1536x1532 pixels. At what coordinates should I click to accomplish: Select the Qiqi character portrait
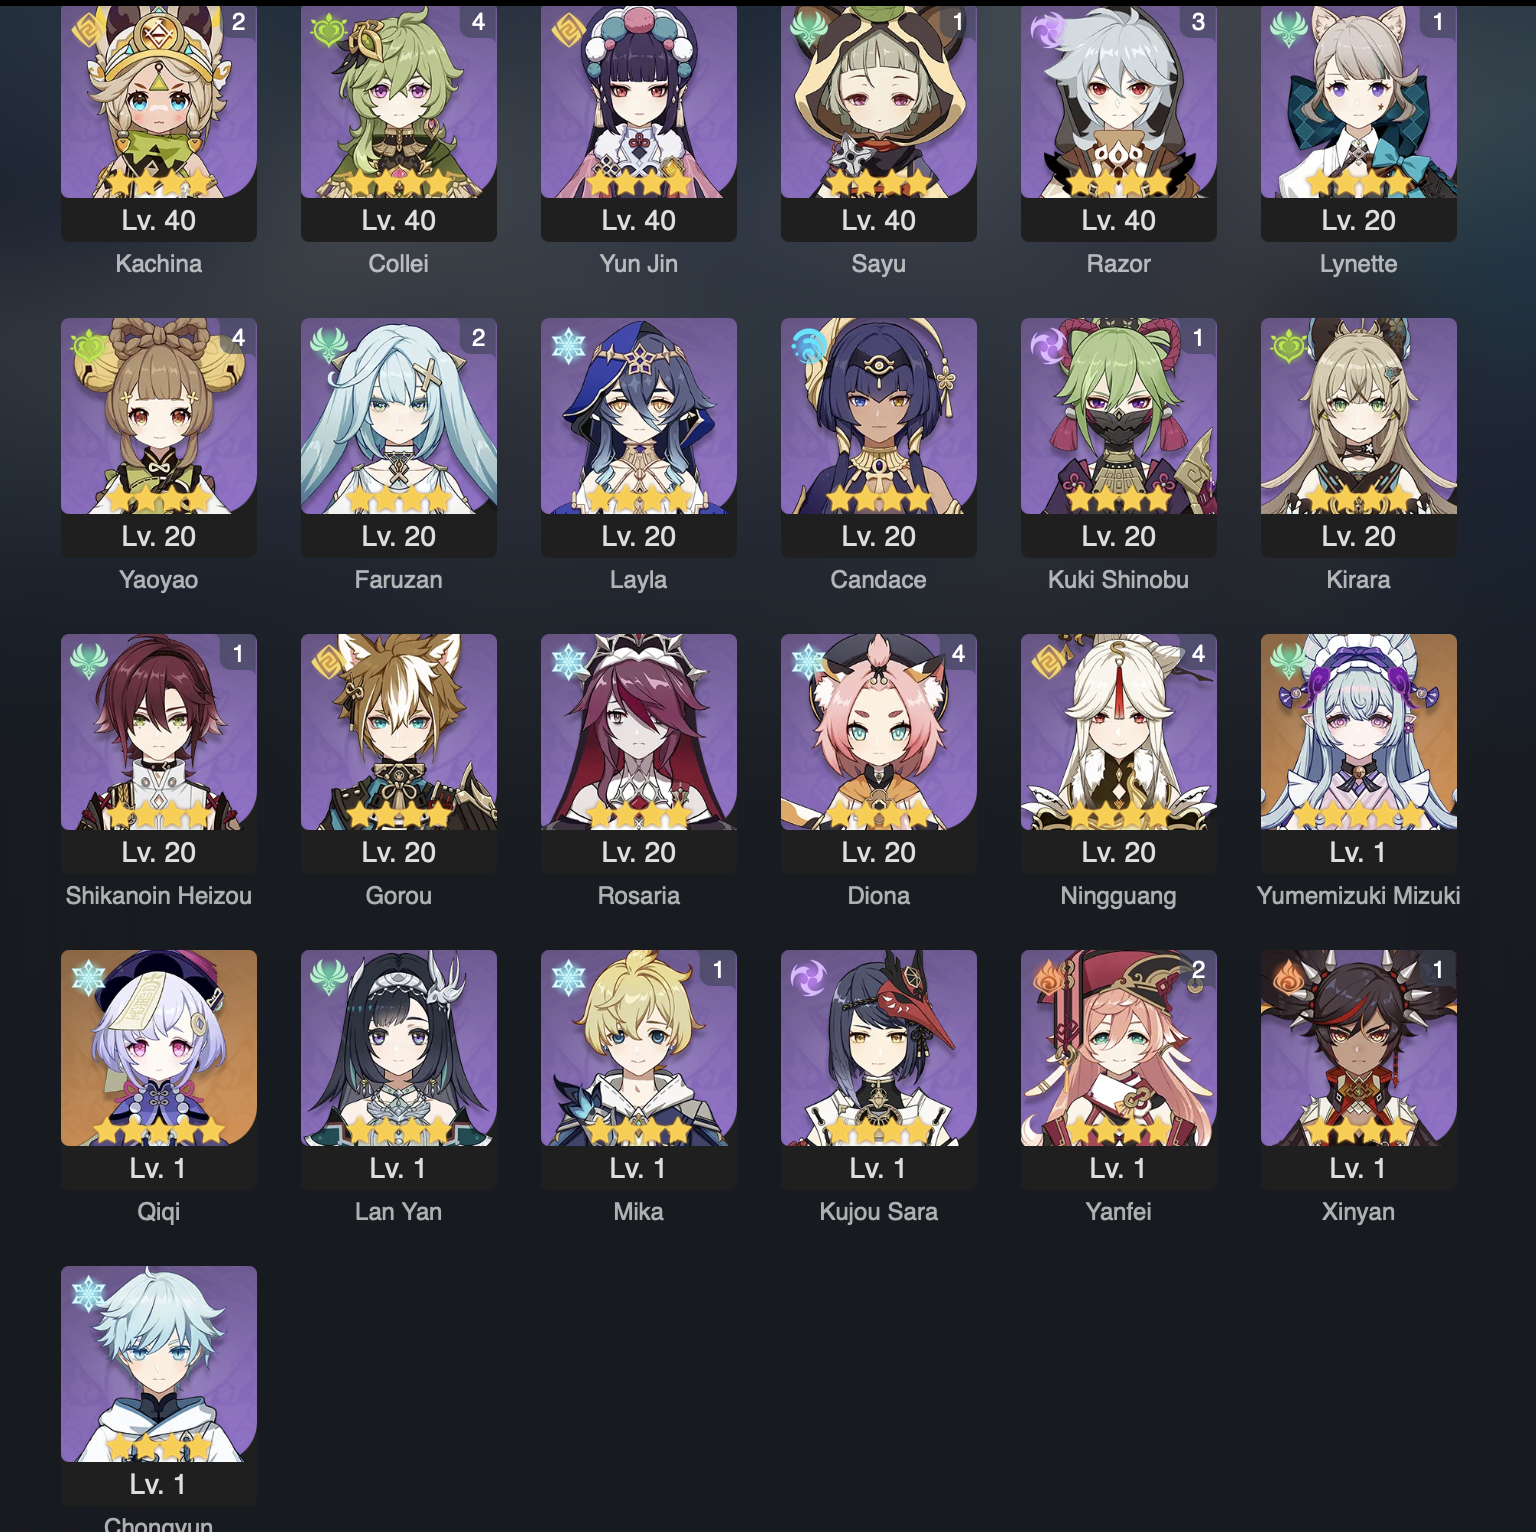pos(159,1048)
